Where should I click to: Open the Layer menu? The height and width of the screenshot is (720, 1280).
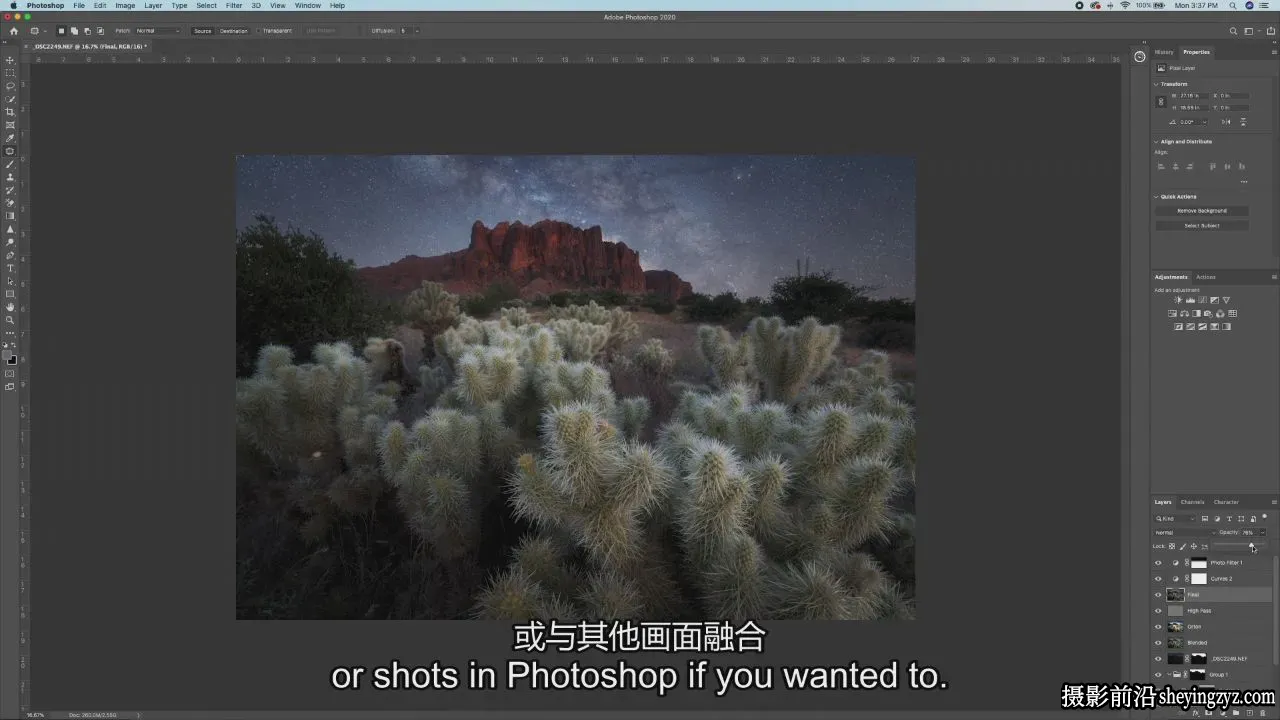[x=153, y=5]
